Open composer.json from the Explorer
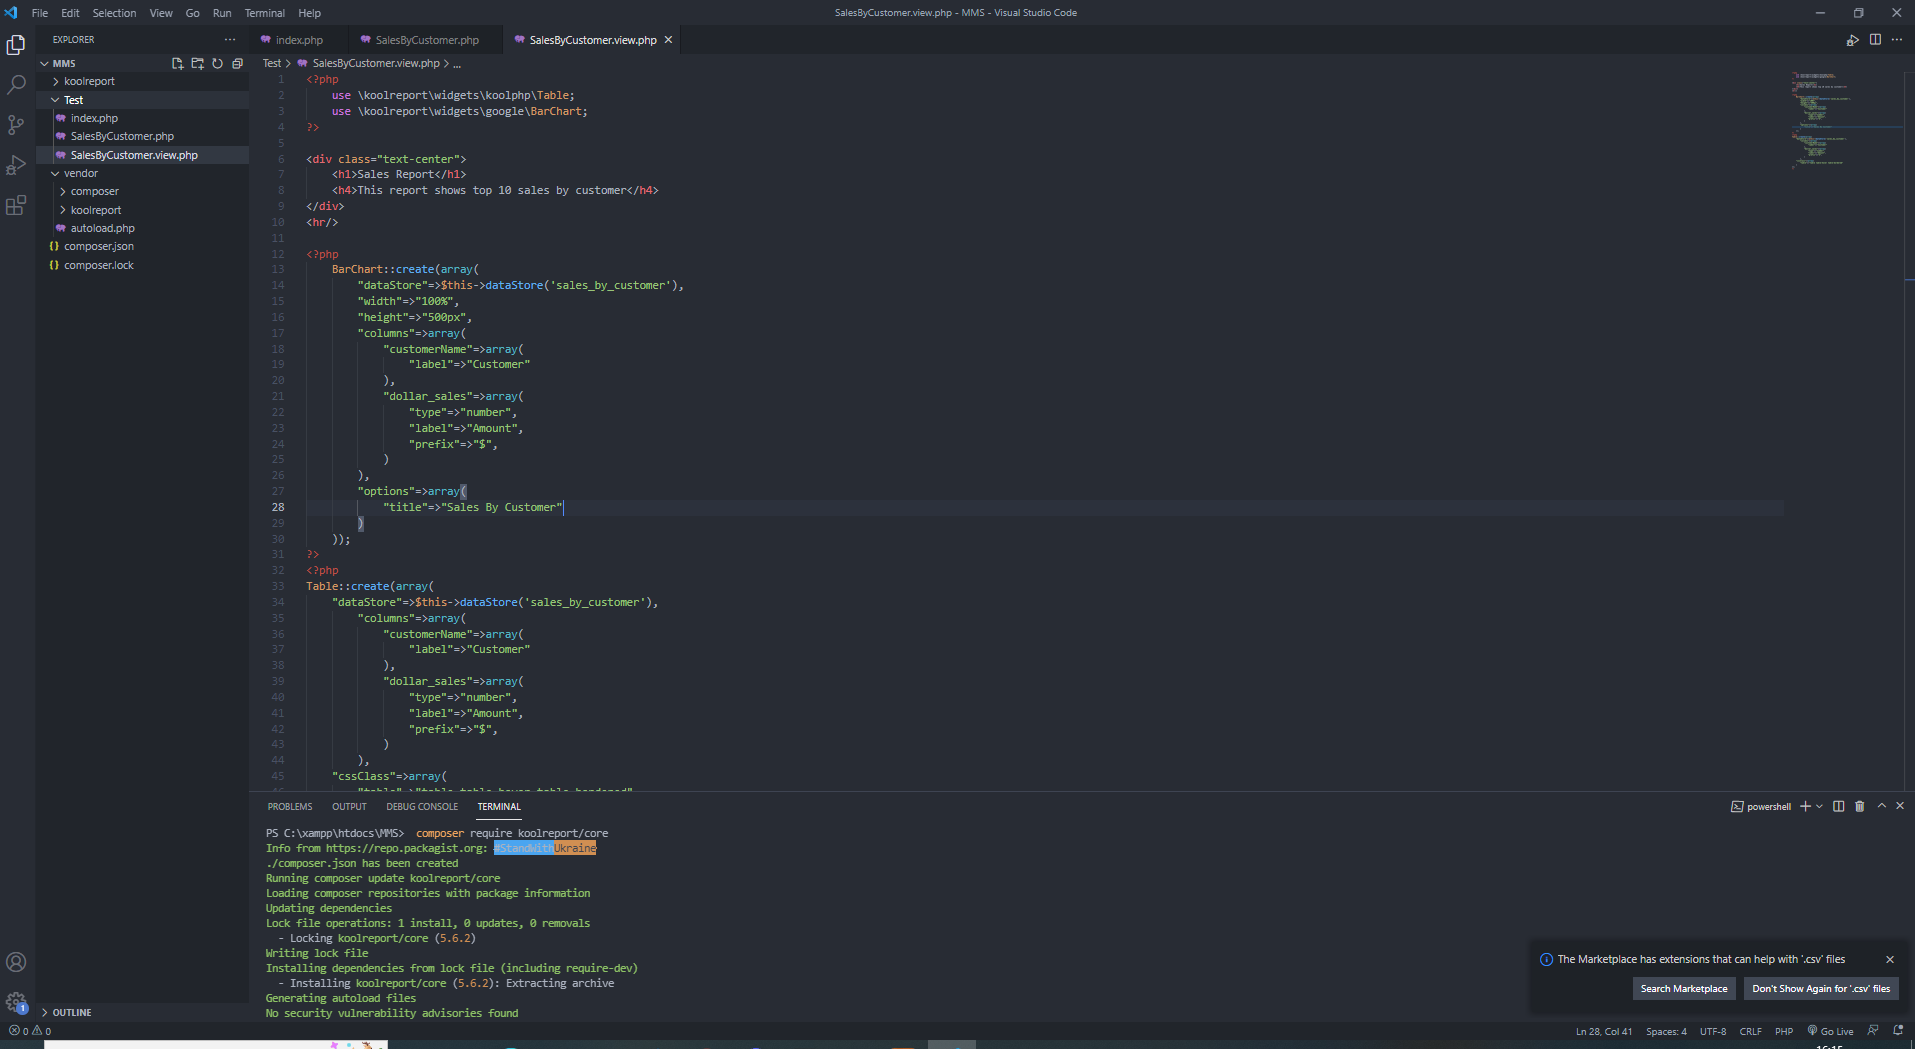The height and width of the screenshot is (1049, 1915). 98,246
